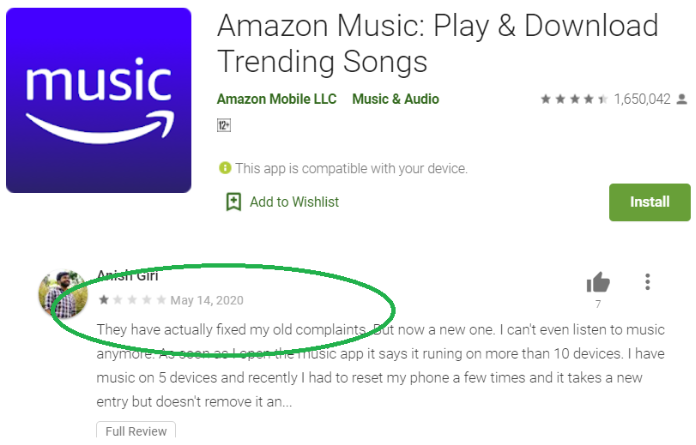
Task: Click the Amazon Music app logo
Action: [98, 100]
